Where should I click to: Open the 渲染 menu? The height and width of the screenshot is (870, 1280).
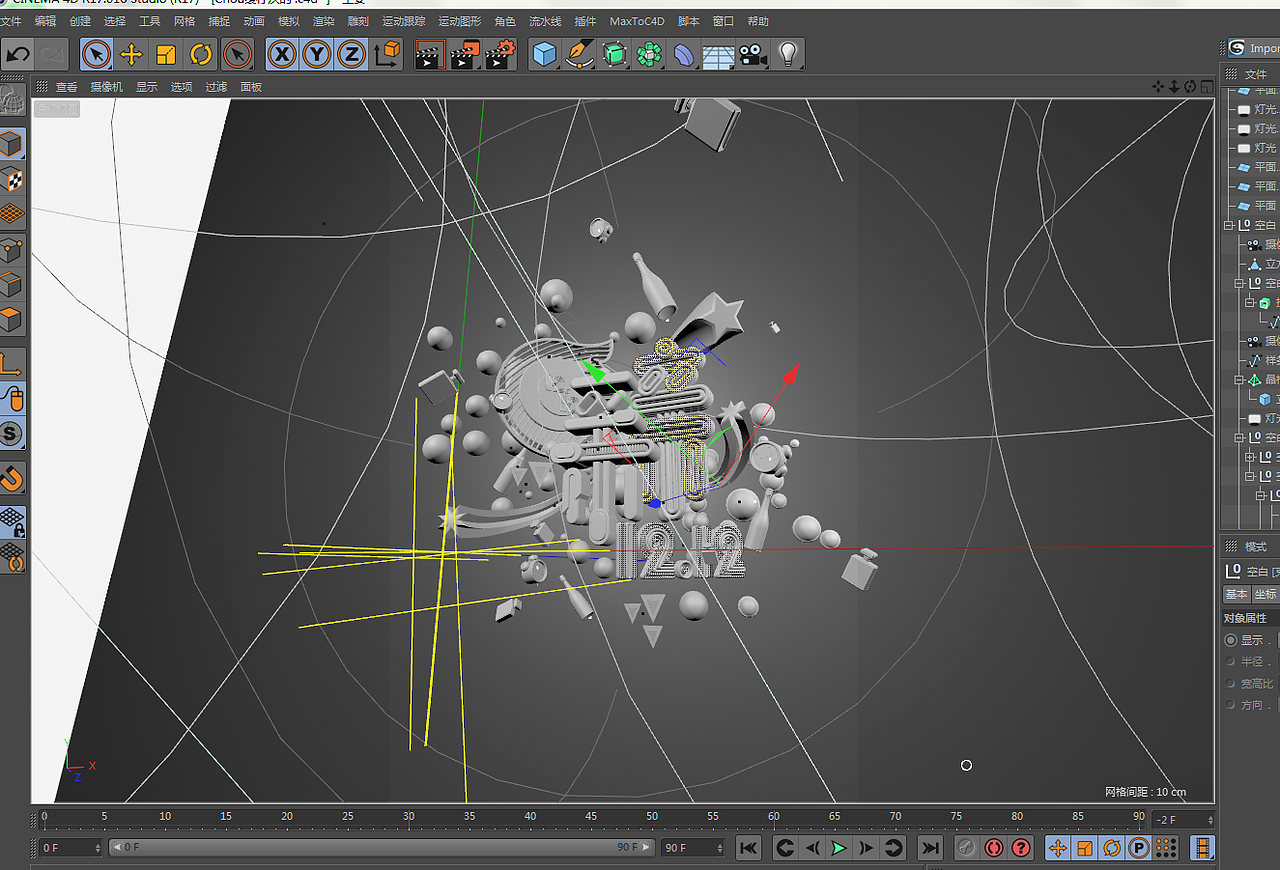coord(323,21)
